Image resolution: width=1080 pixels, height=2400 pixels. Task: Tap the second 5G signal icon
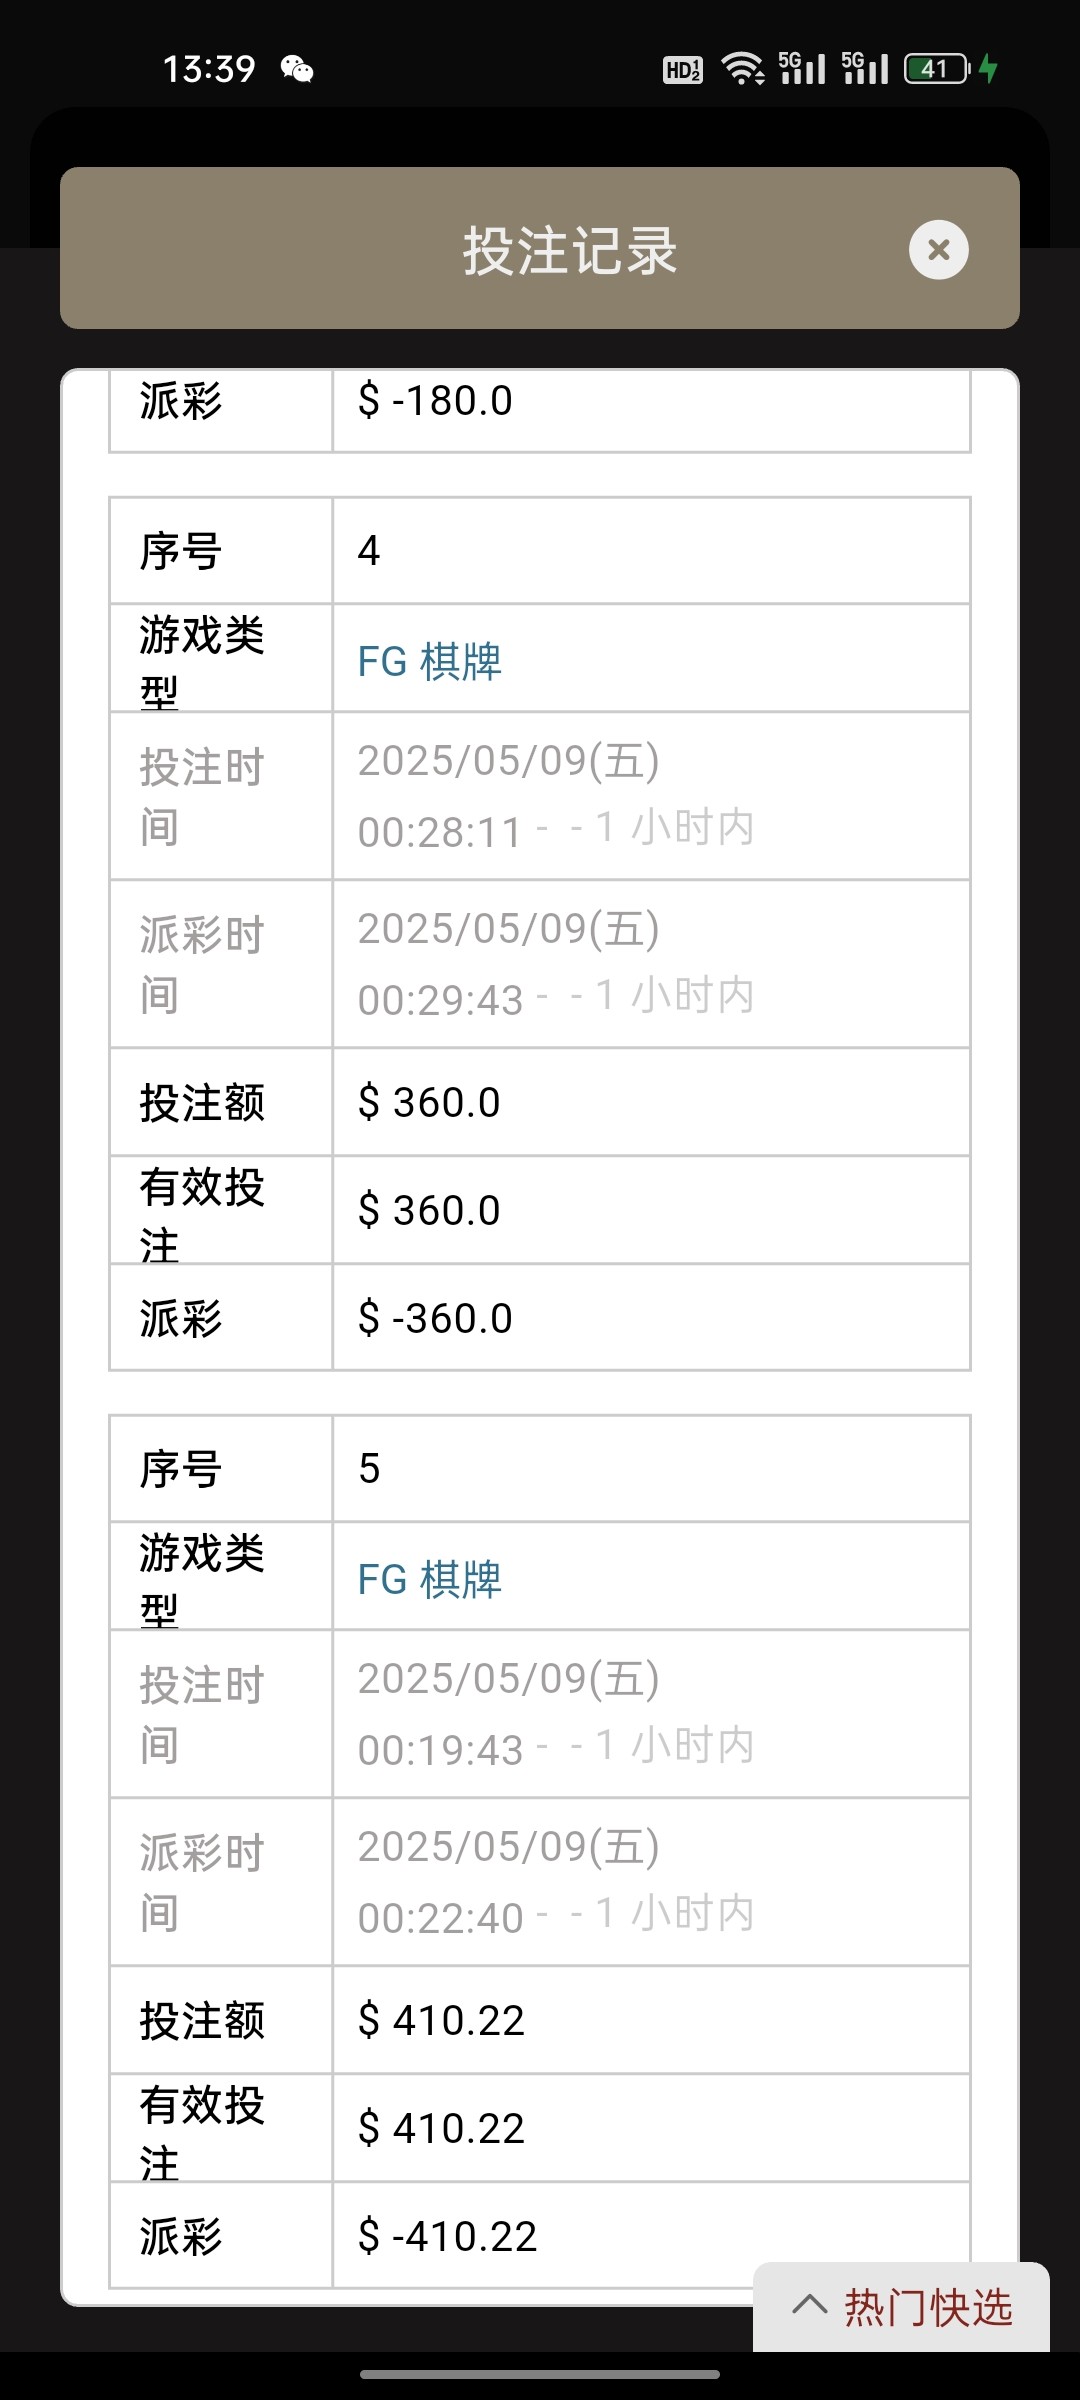click(x=865, y=68)
